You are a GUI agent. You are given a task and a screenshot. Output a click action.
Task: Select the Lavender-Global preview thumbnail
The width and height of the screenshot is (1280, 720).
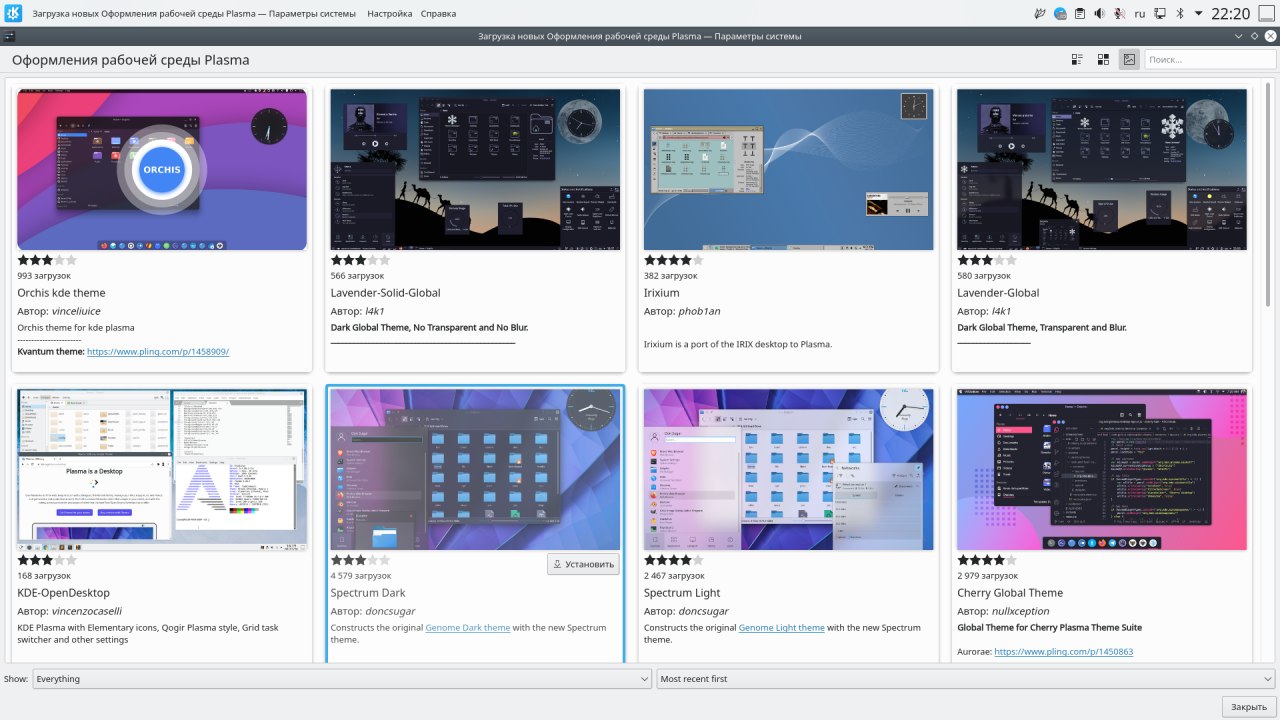(1102, 169)
